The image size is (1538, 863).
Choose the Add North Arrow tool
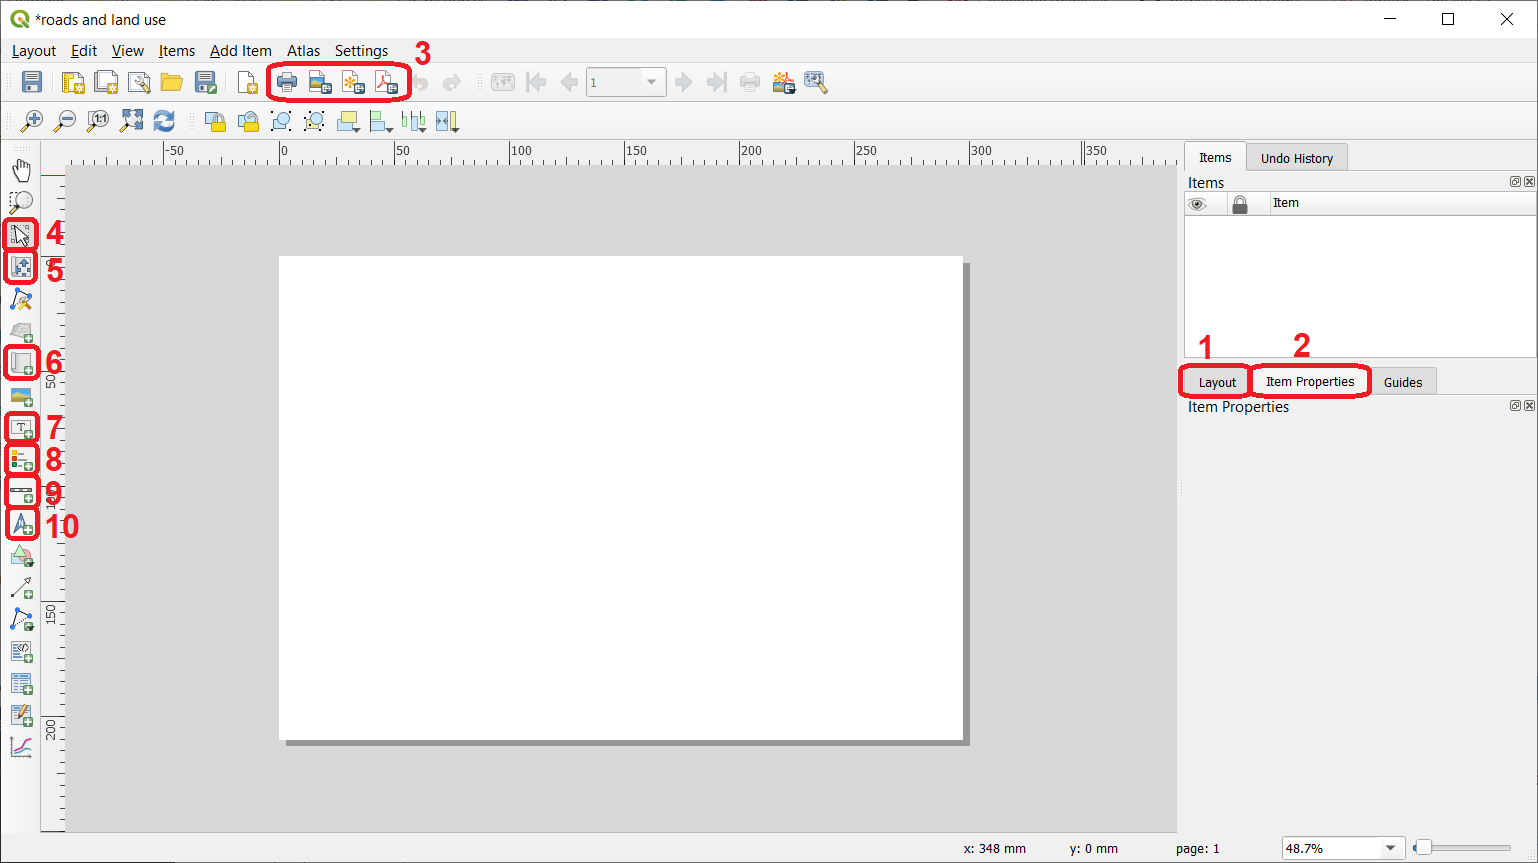21,524
